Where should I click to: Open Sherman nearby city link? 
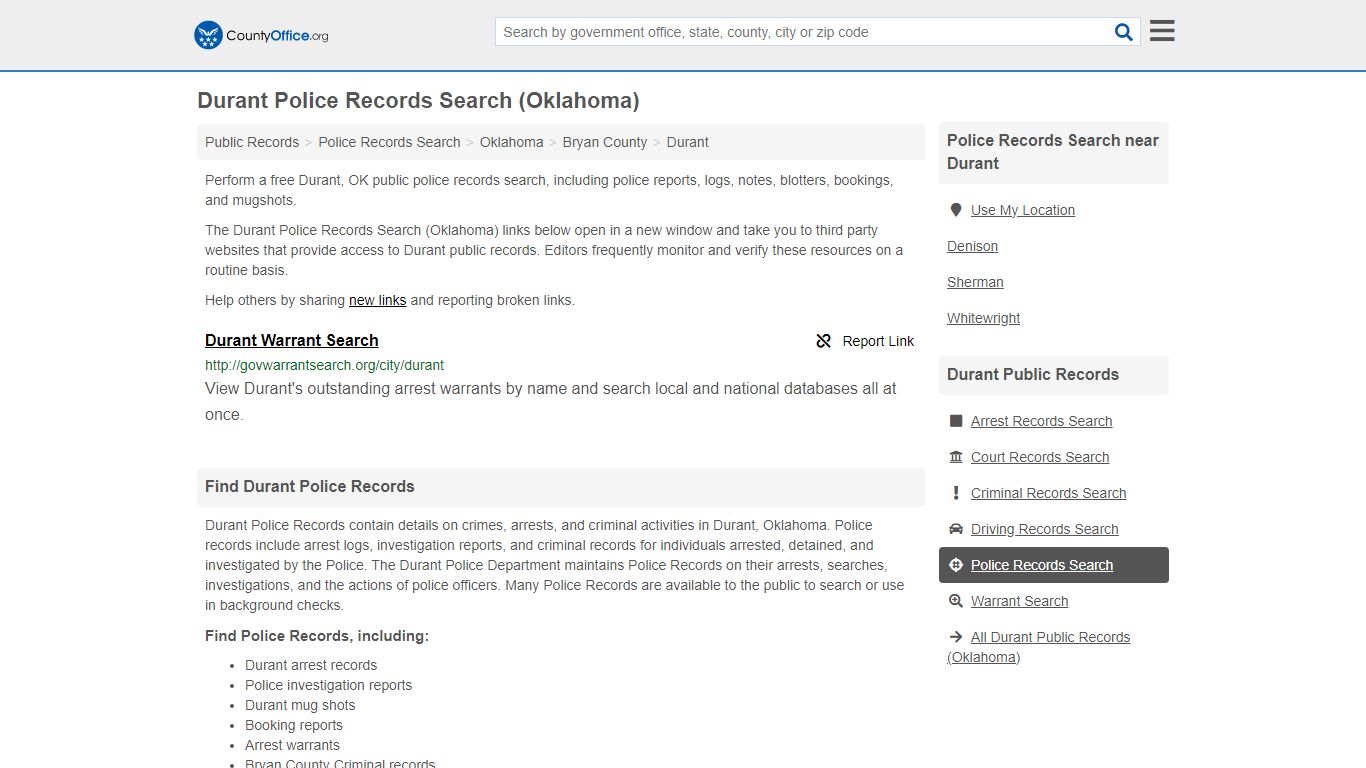pyautogui.click(x=975, y=282)
